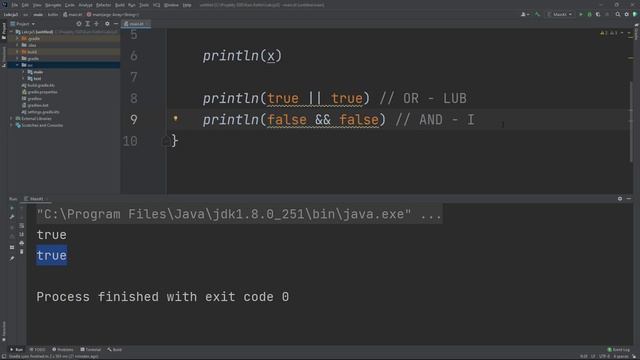Open the View menu
Viewport: 640px width, 360px height.
(x=37, y=5)
